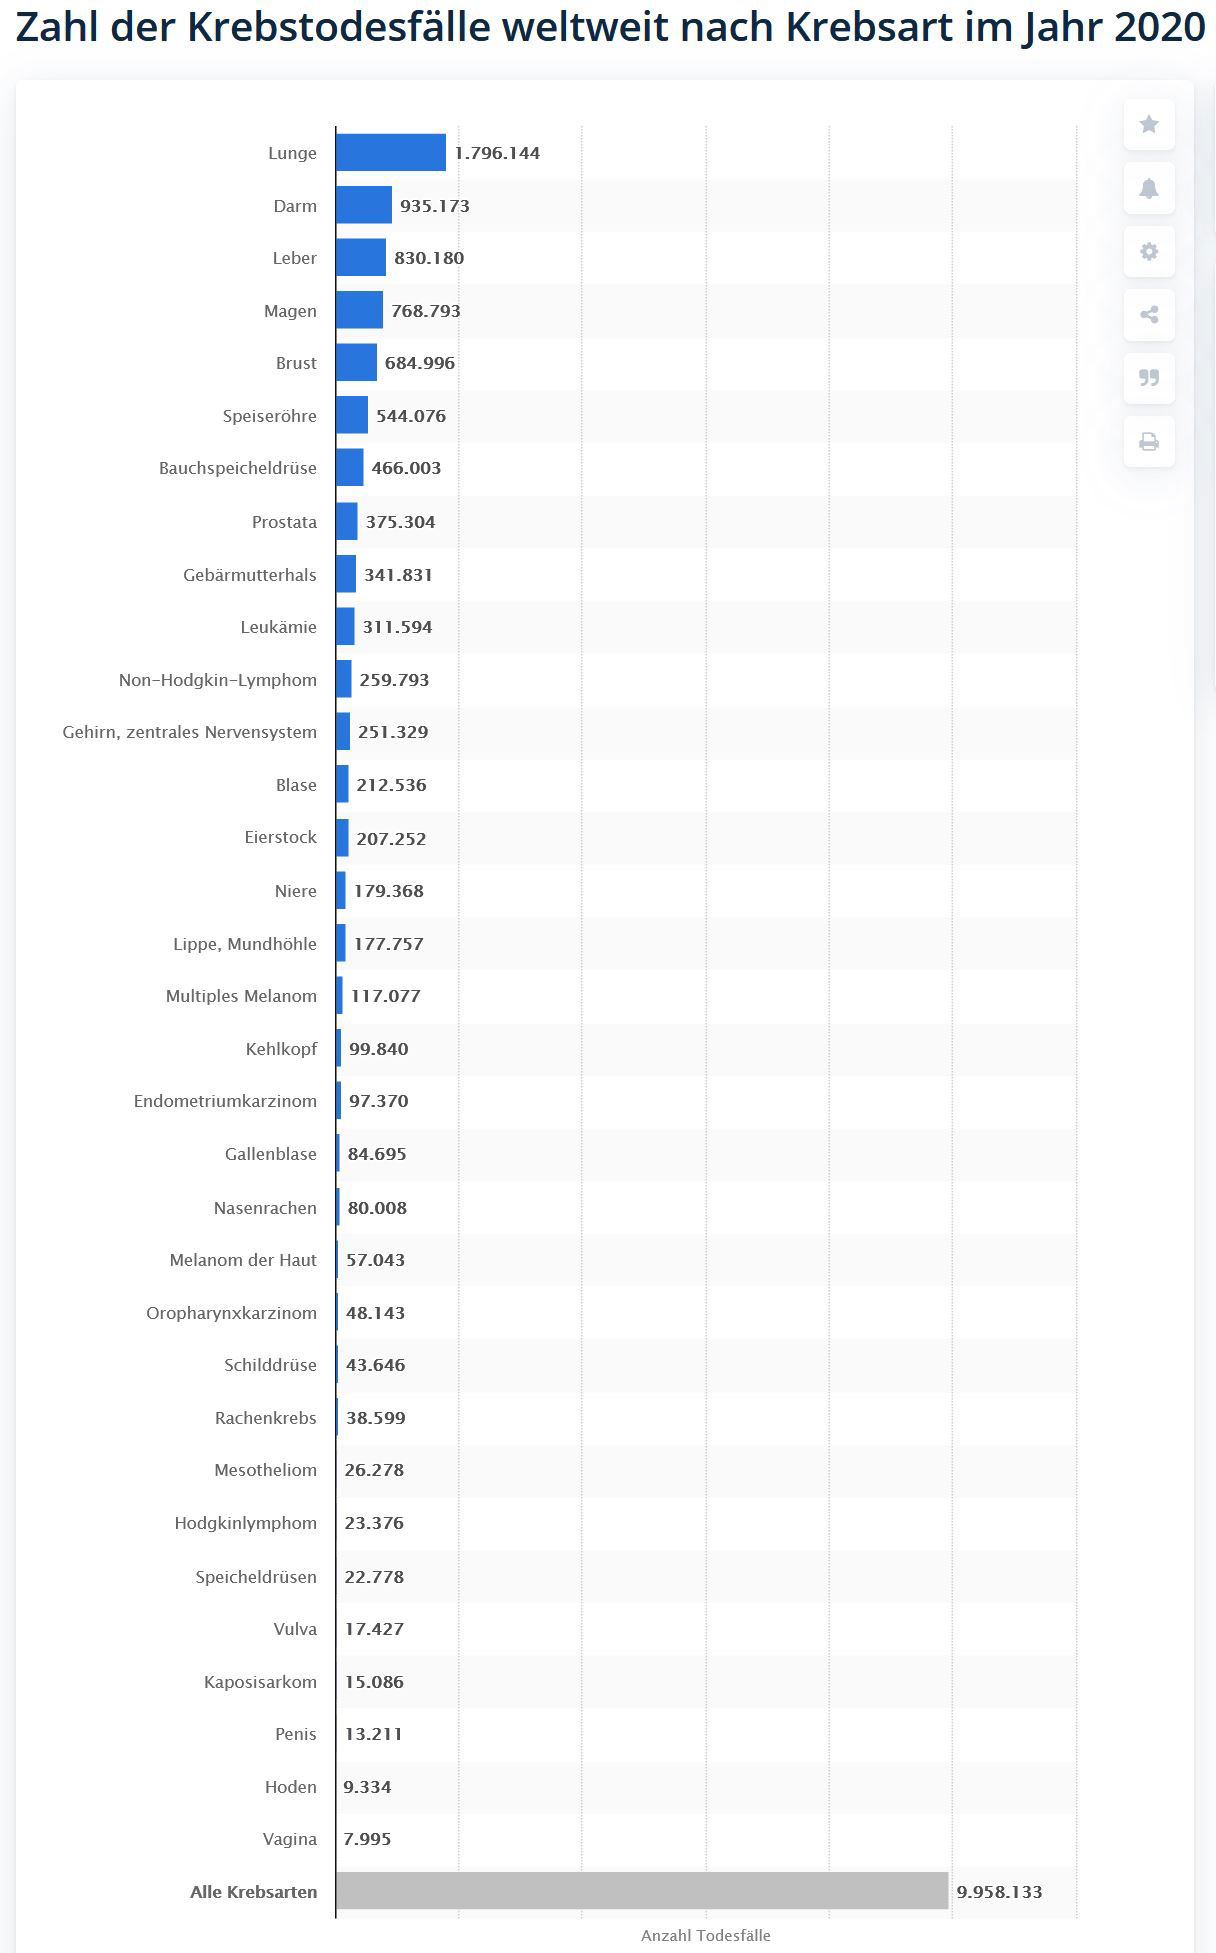Click the quotation citation icon
The image size is (1216, 1953).
1149,378
